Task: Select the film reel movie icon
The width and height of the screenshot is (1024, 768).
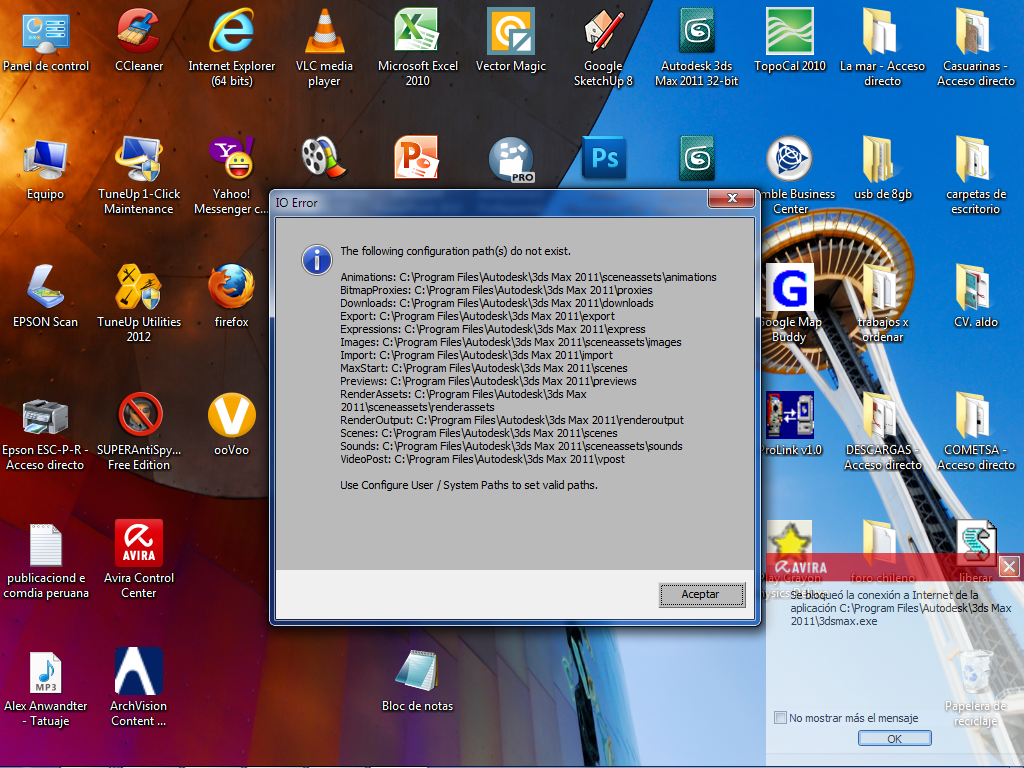Action: (324, 157)
